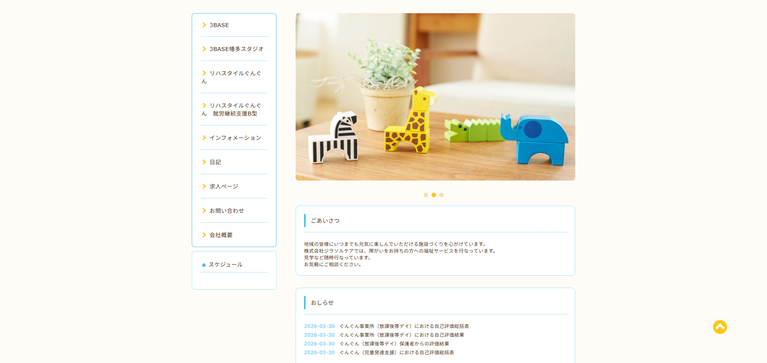Open news ぐんぐん事業所 自己評価結果 entry

point(402,335)
